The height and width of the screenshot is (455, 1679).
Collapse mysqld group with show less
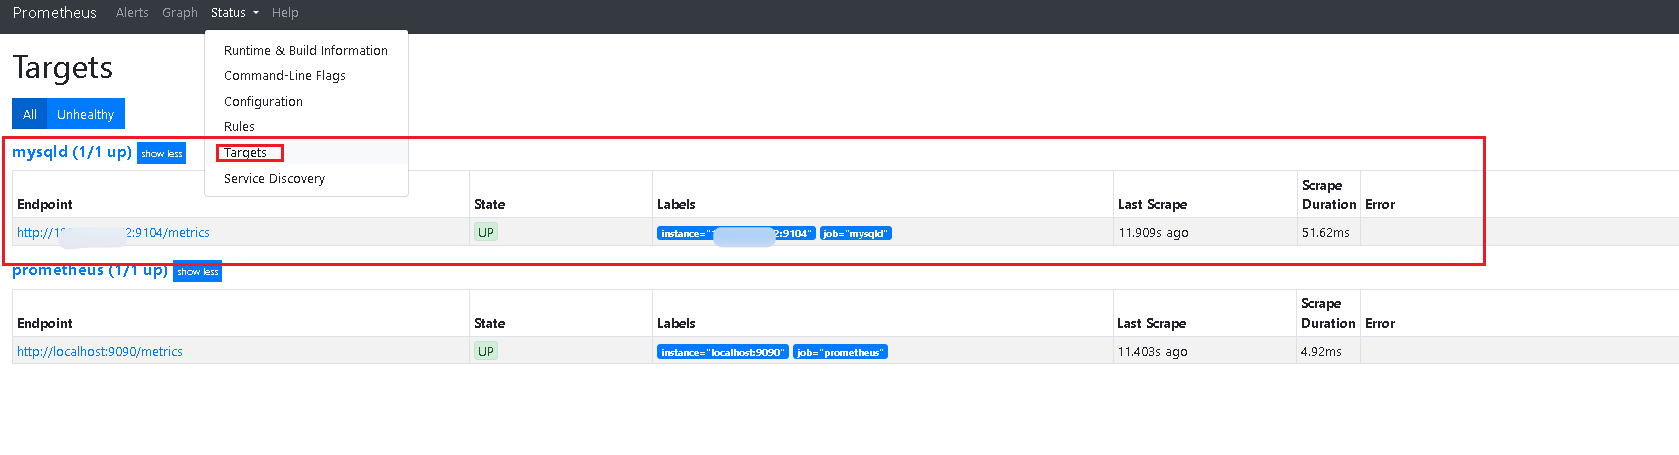point(161,154)
